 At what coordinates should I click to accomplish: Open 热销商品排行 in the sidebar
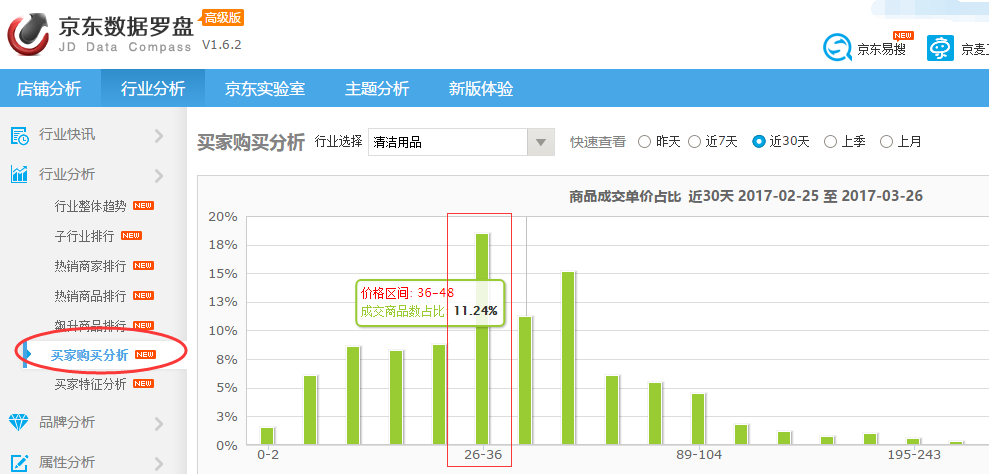tap(90, 295)
